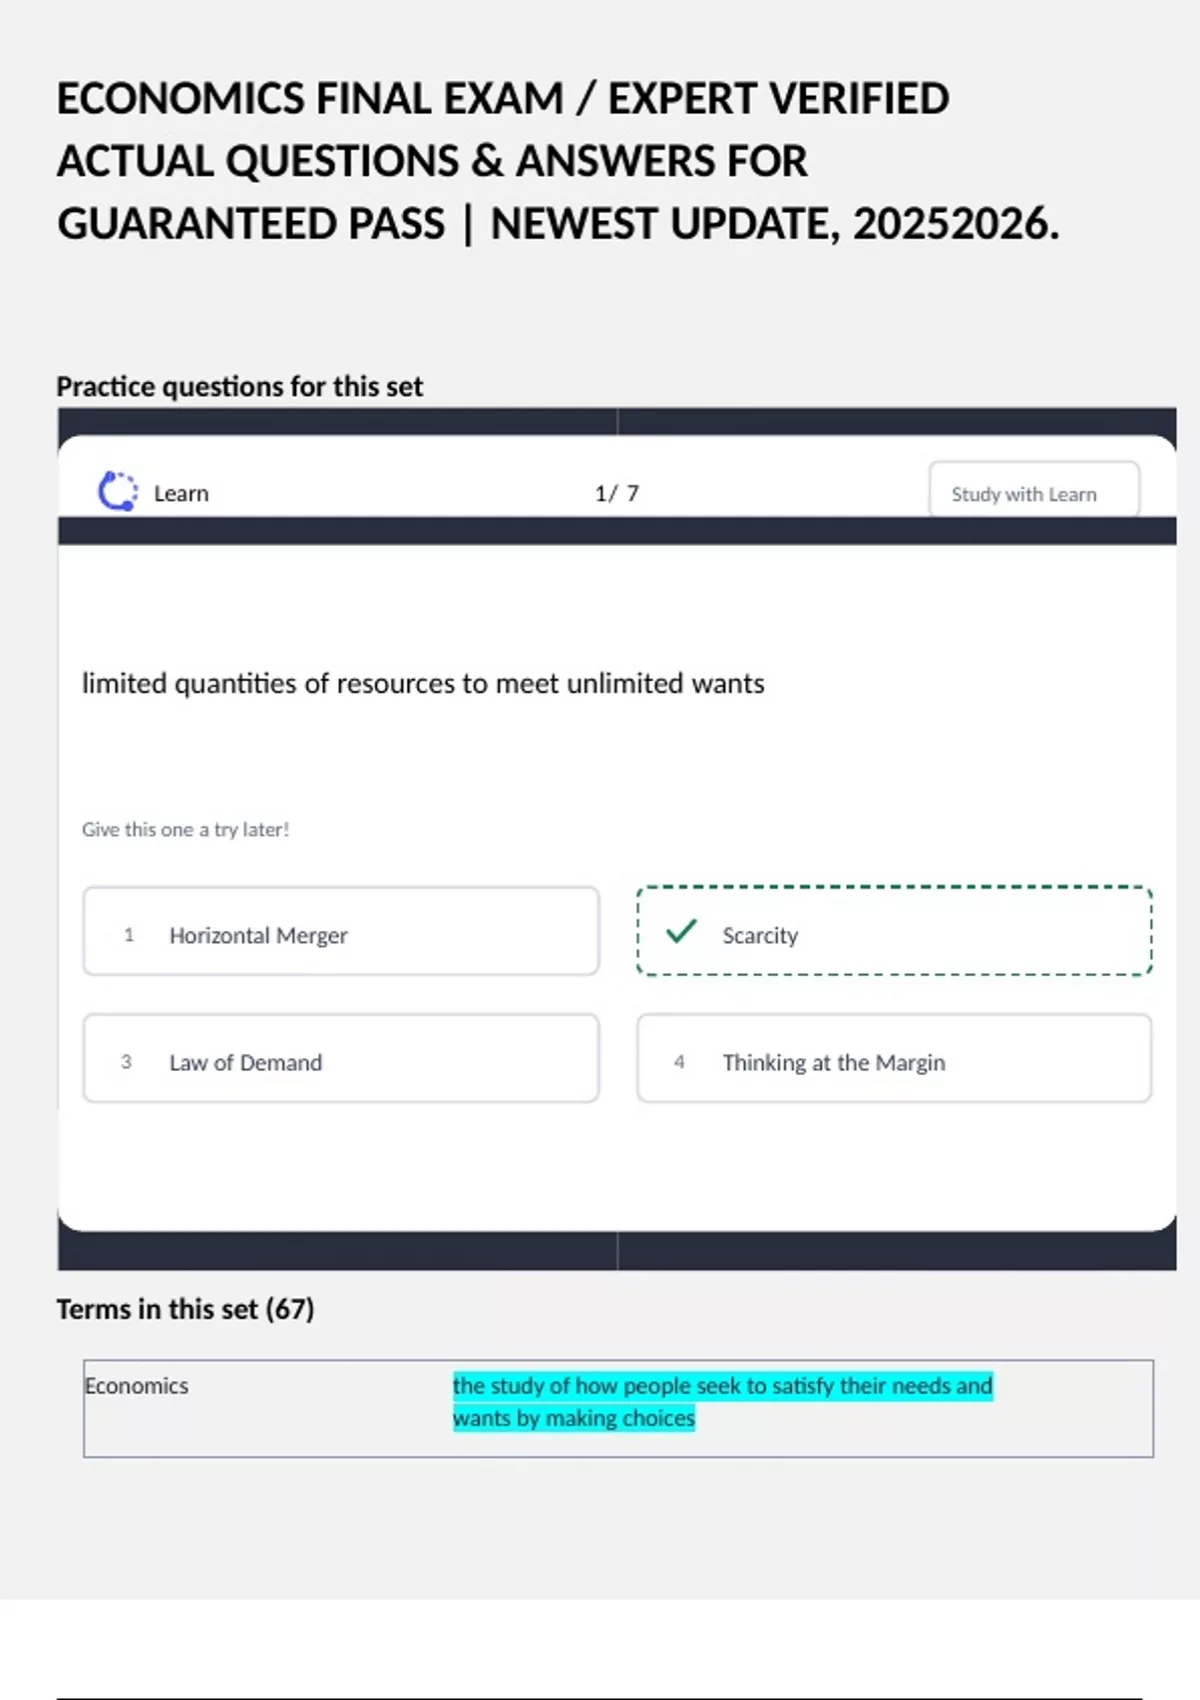Select Thinking at the Margin option
The width and height of the screenshot is (1200, 1700).
[894, 1059]
